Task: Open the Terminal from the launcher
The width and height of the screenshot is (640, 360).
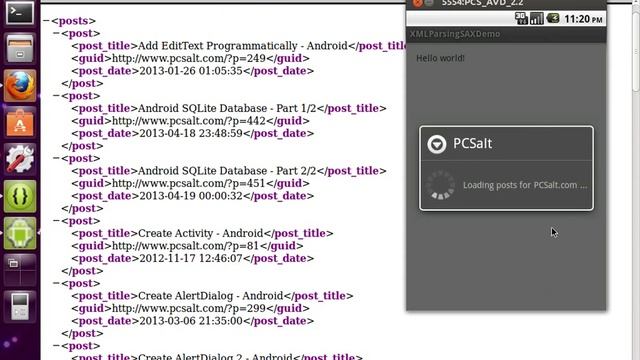Action: 19,12
